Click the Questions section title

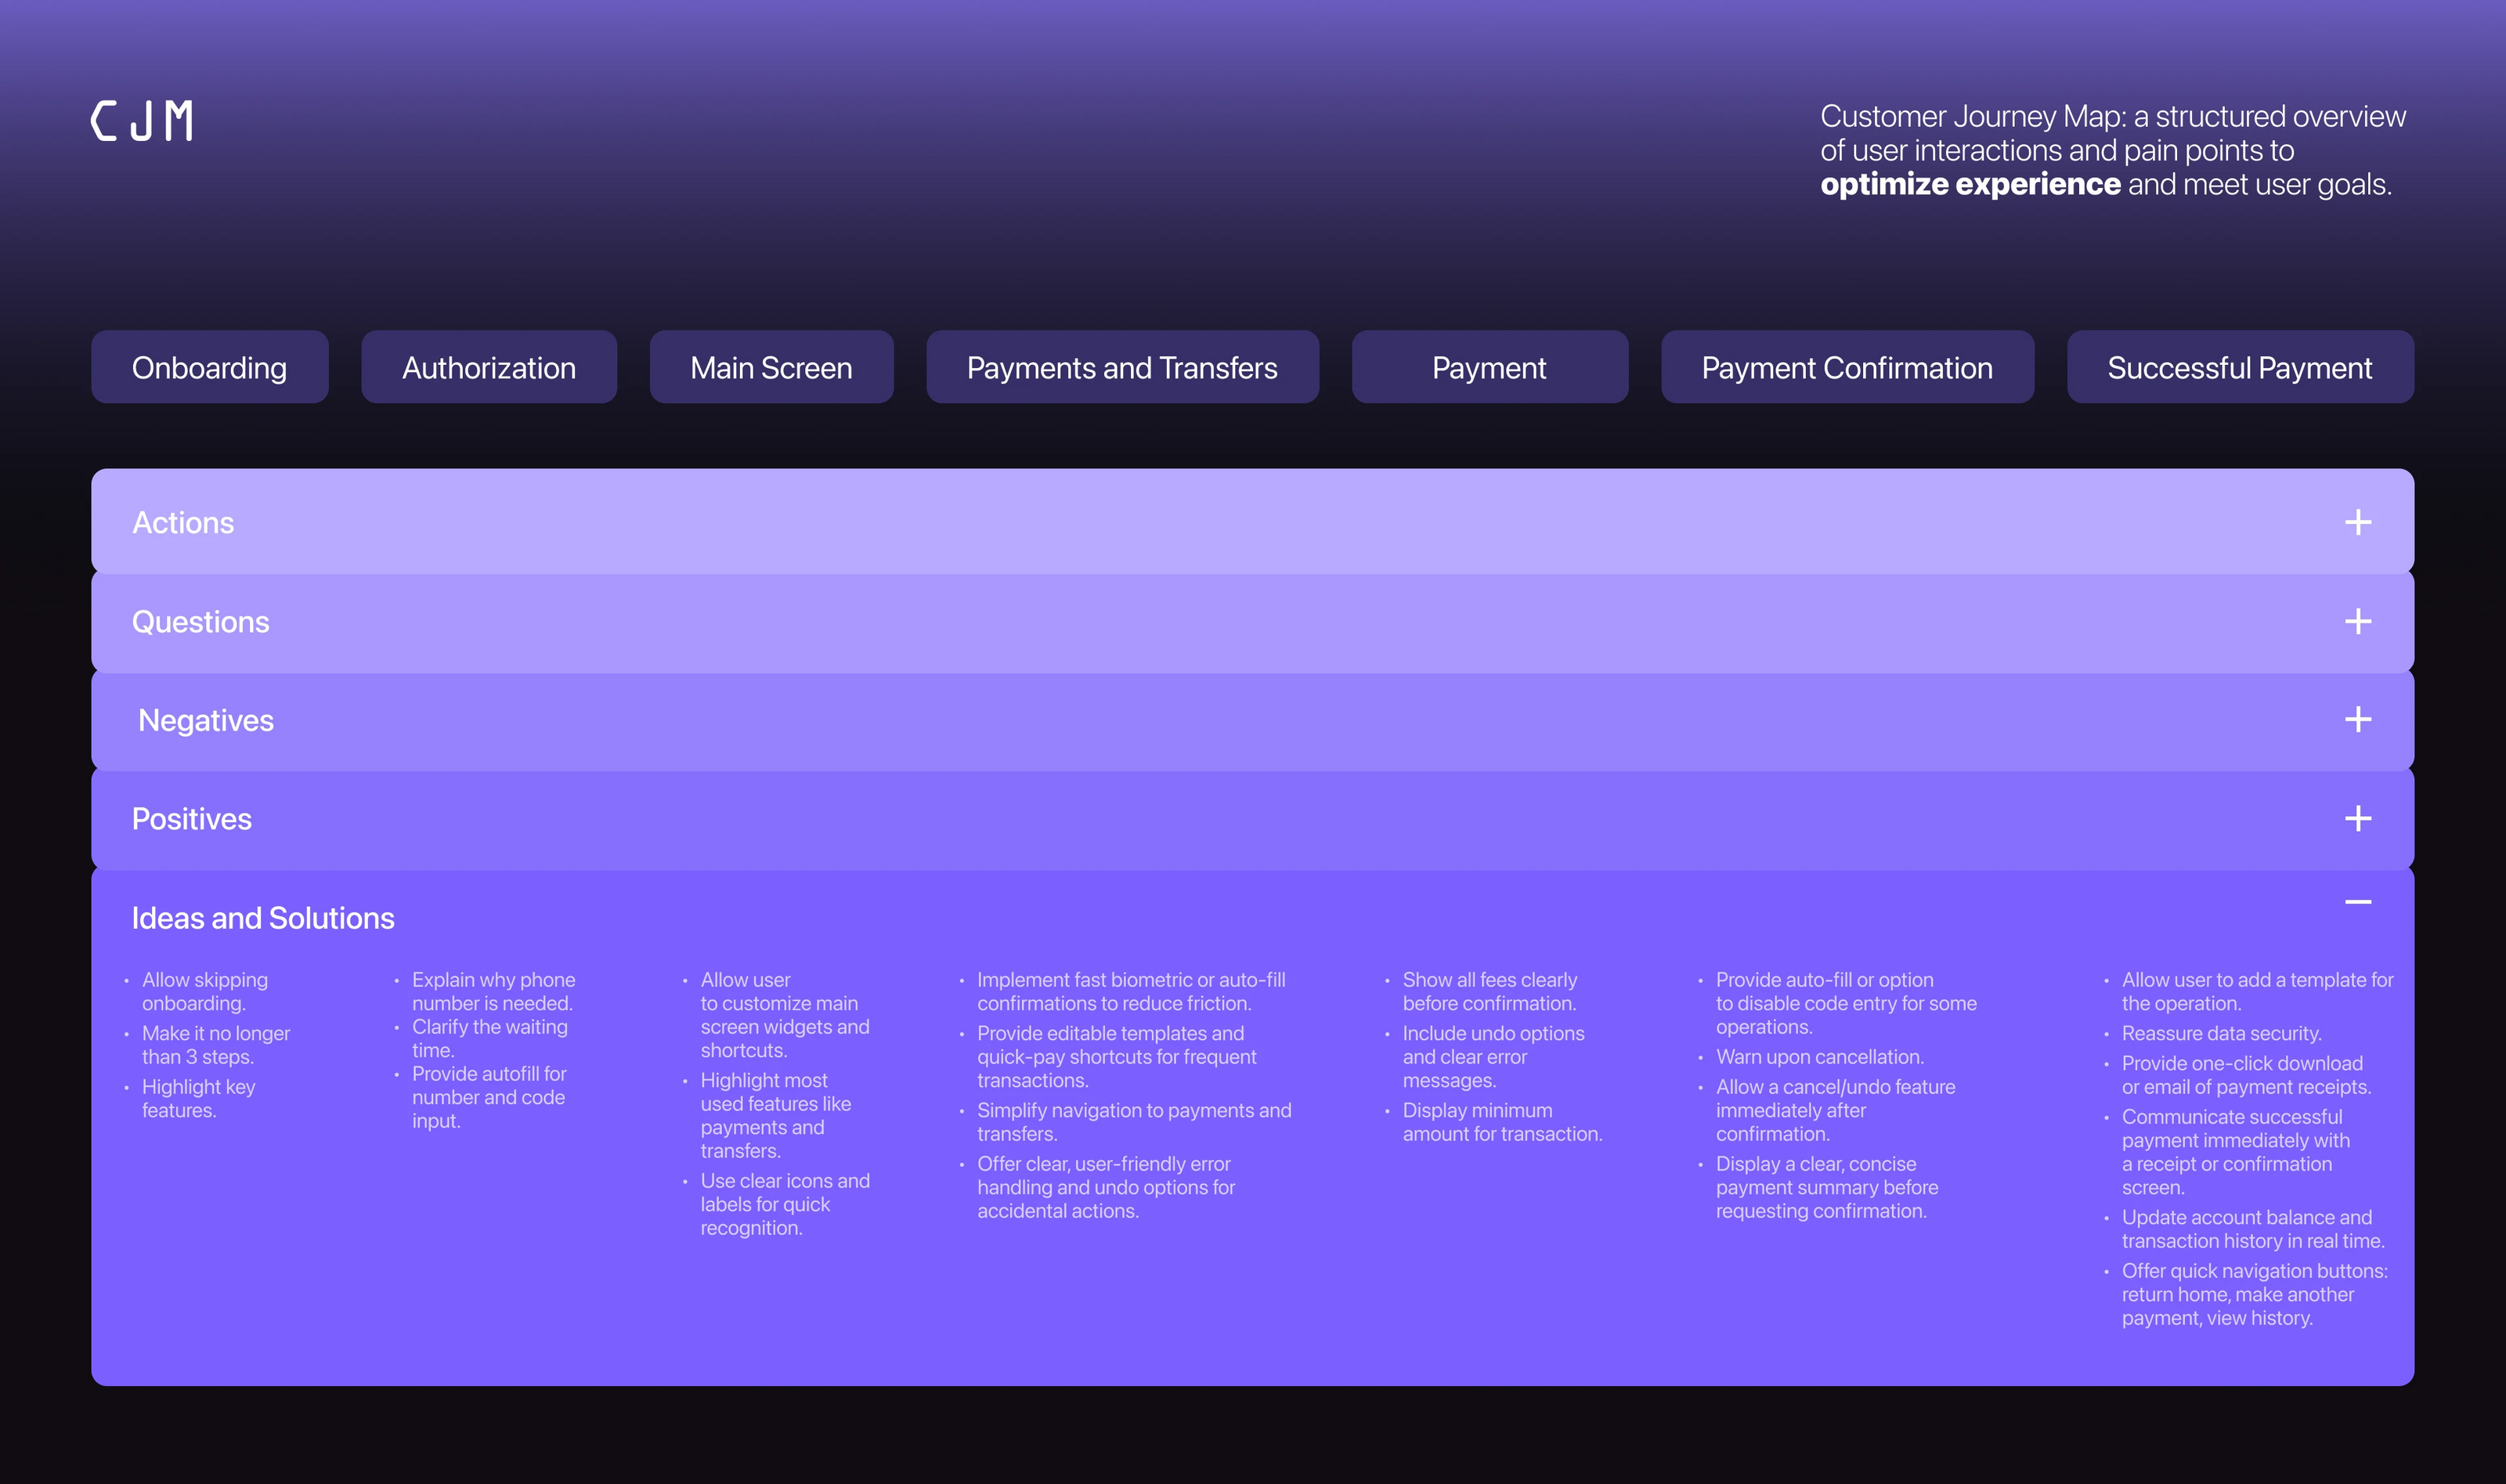[x=200, y=621]
